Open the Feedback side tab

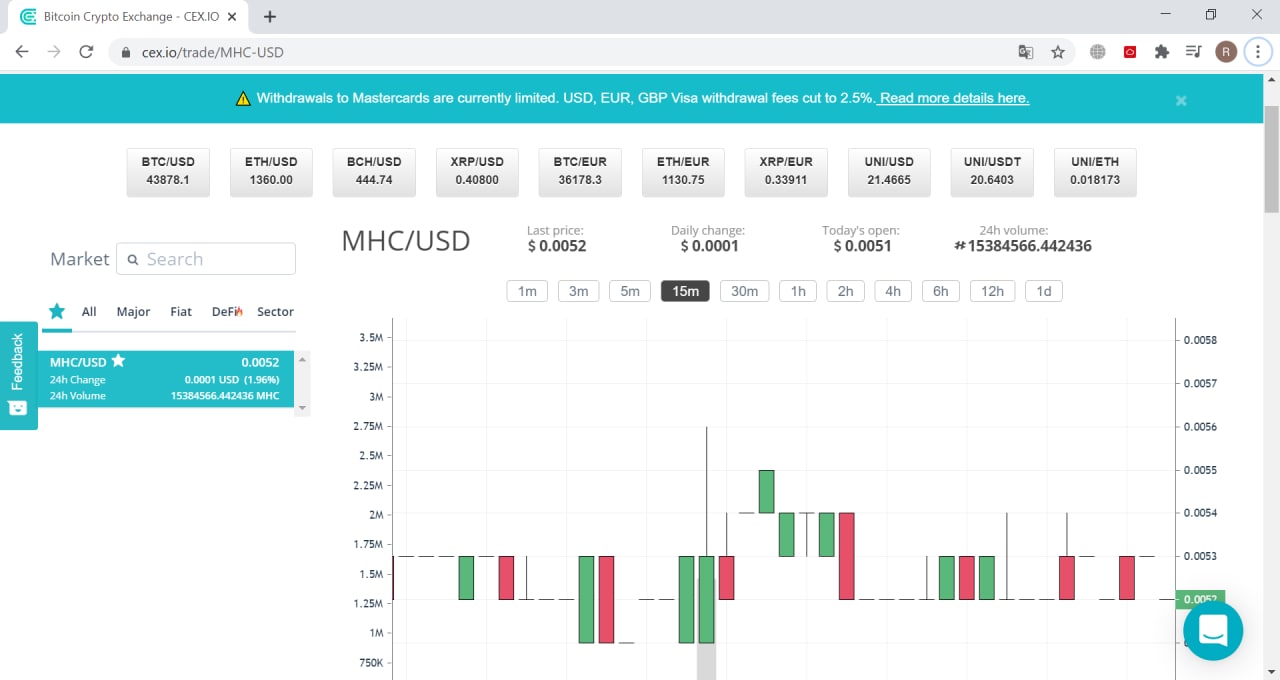tap(18, 375)
